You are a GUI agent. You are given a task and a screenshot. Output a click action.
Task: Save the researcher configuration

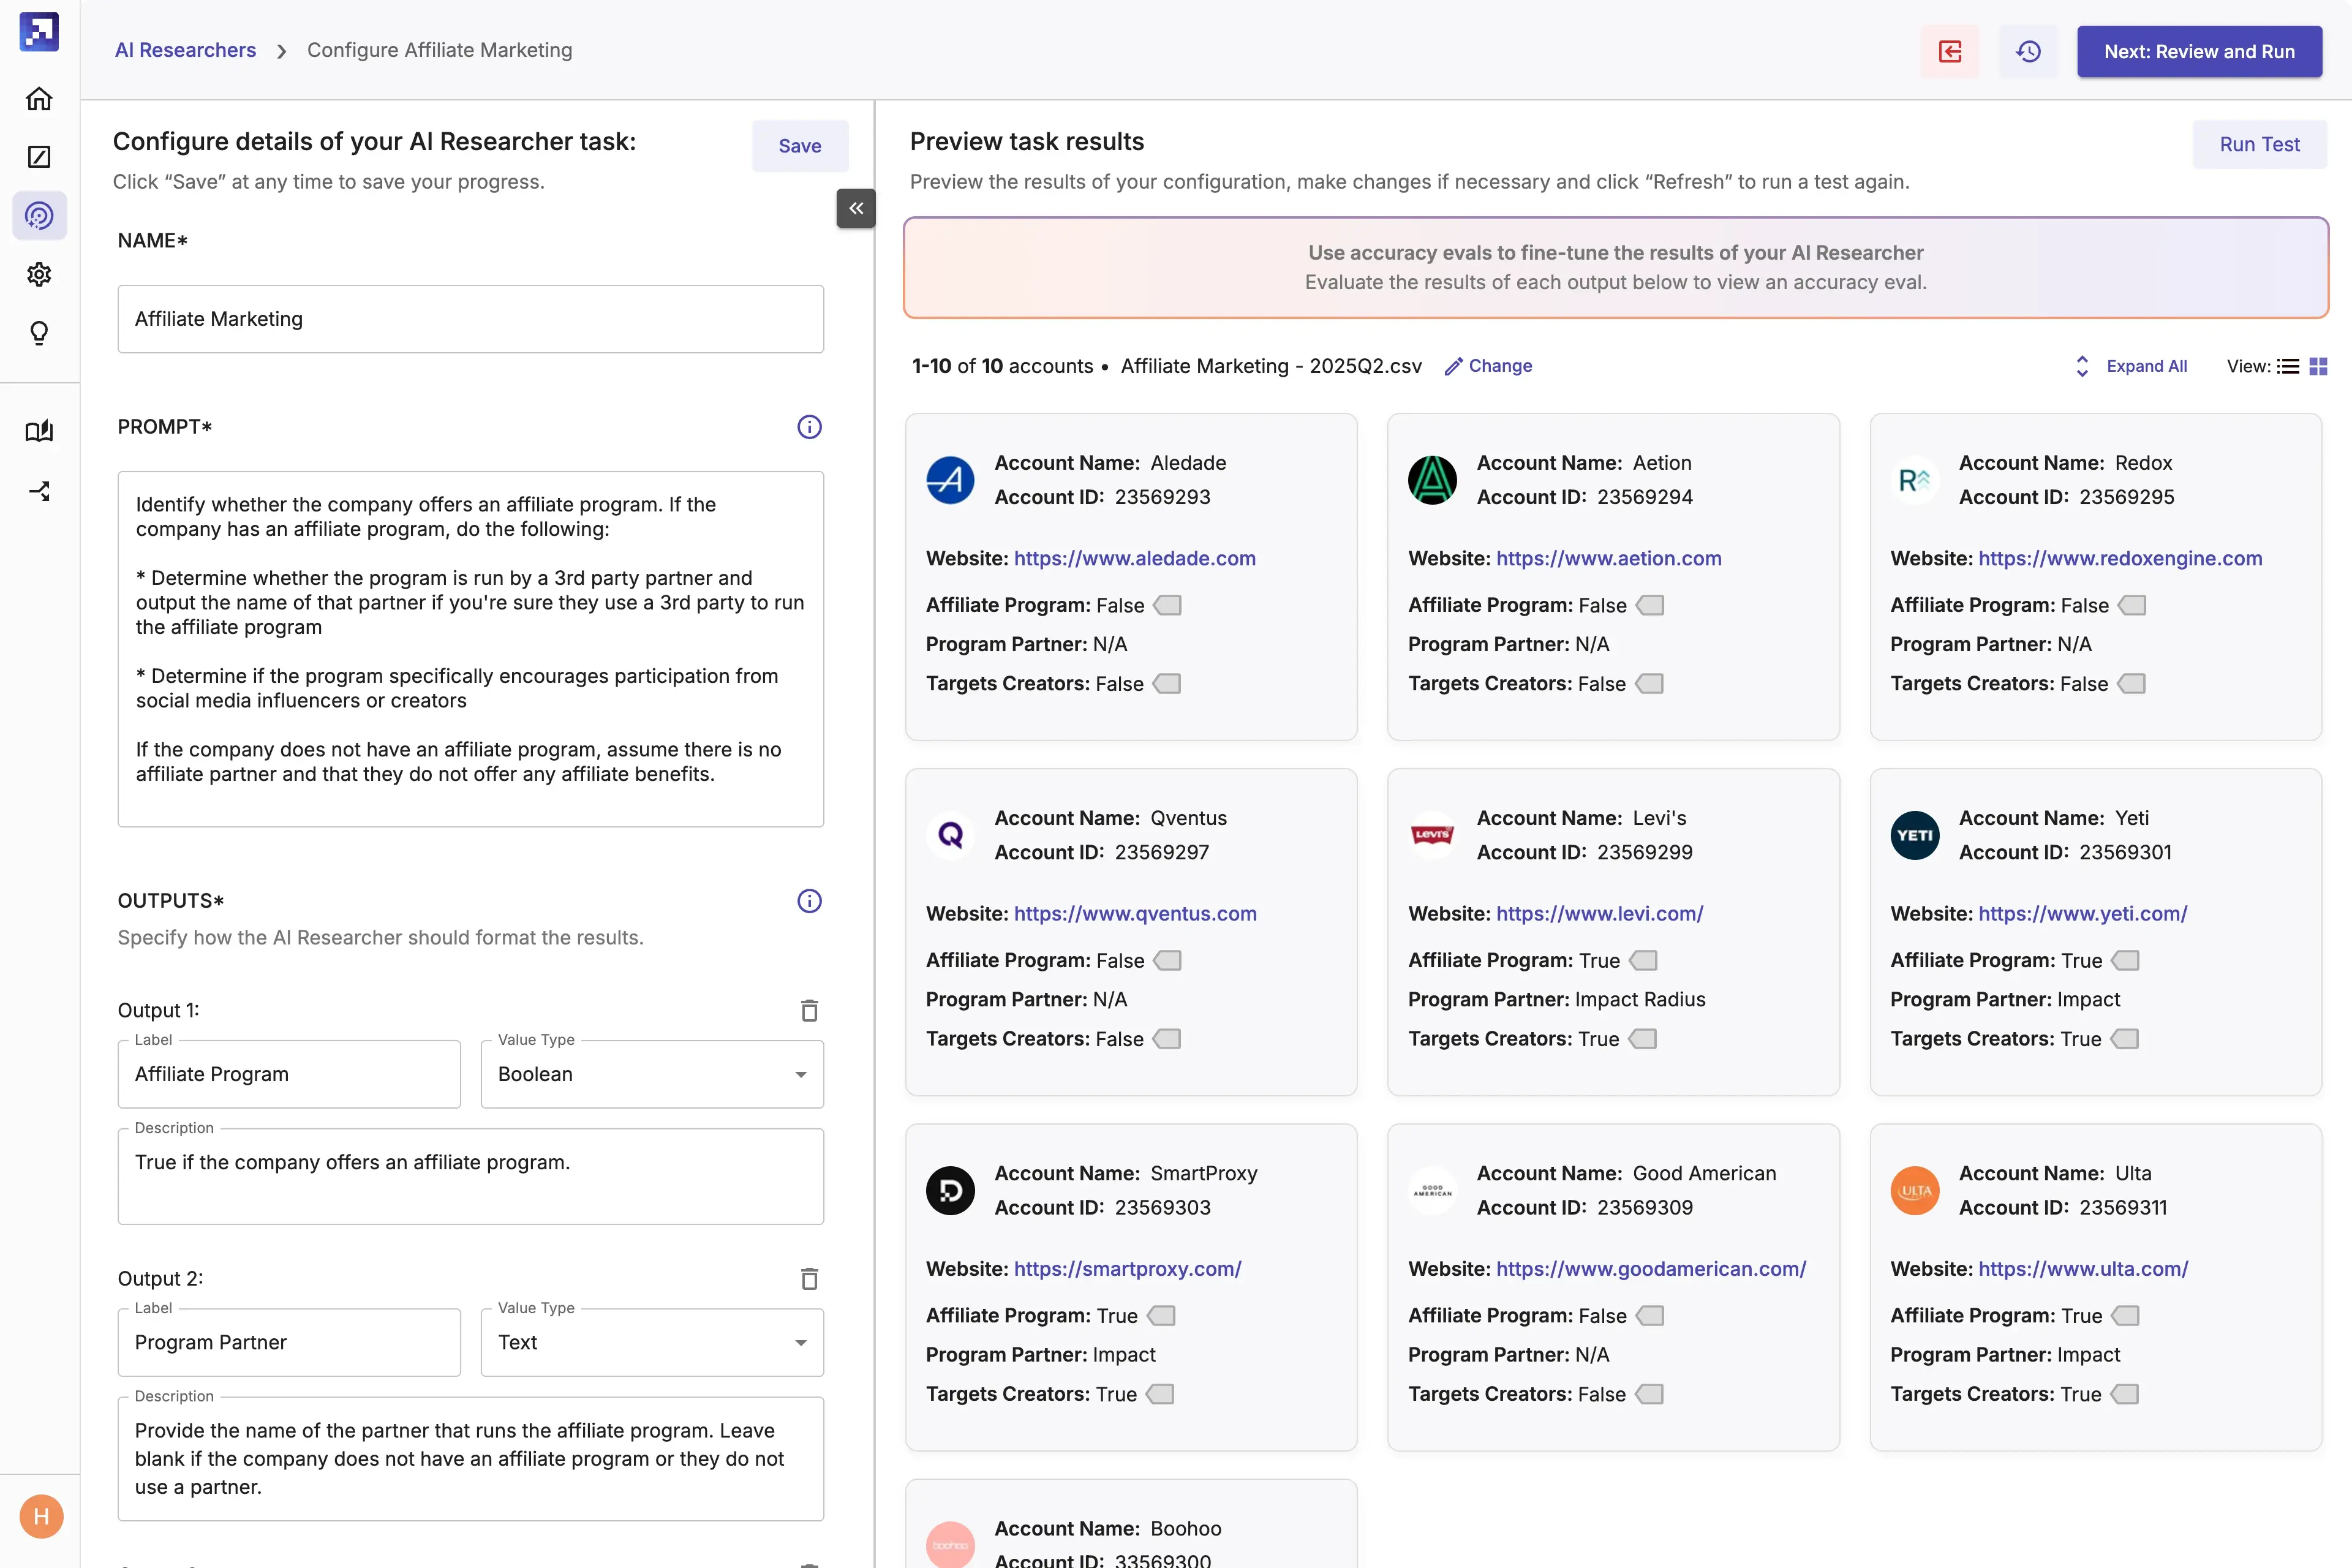click(x=800, y=146)
